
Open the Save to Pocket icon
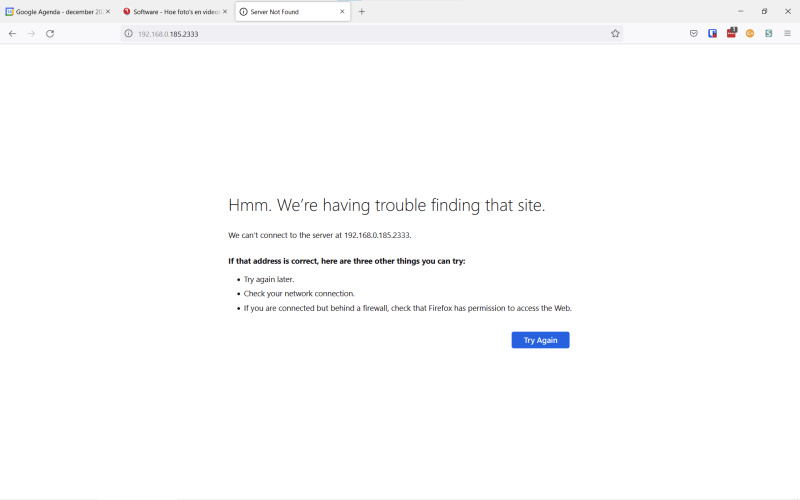[694, 33]
